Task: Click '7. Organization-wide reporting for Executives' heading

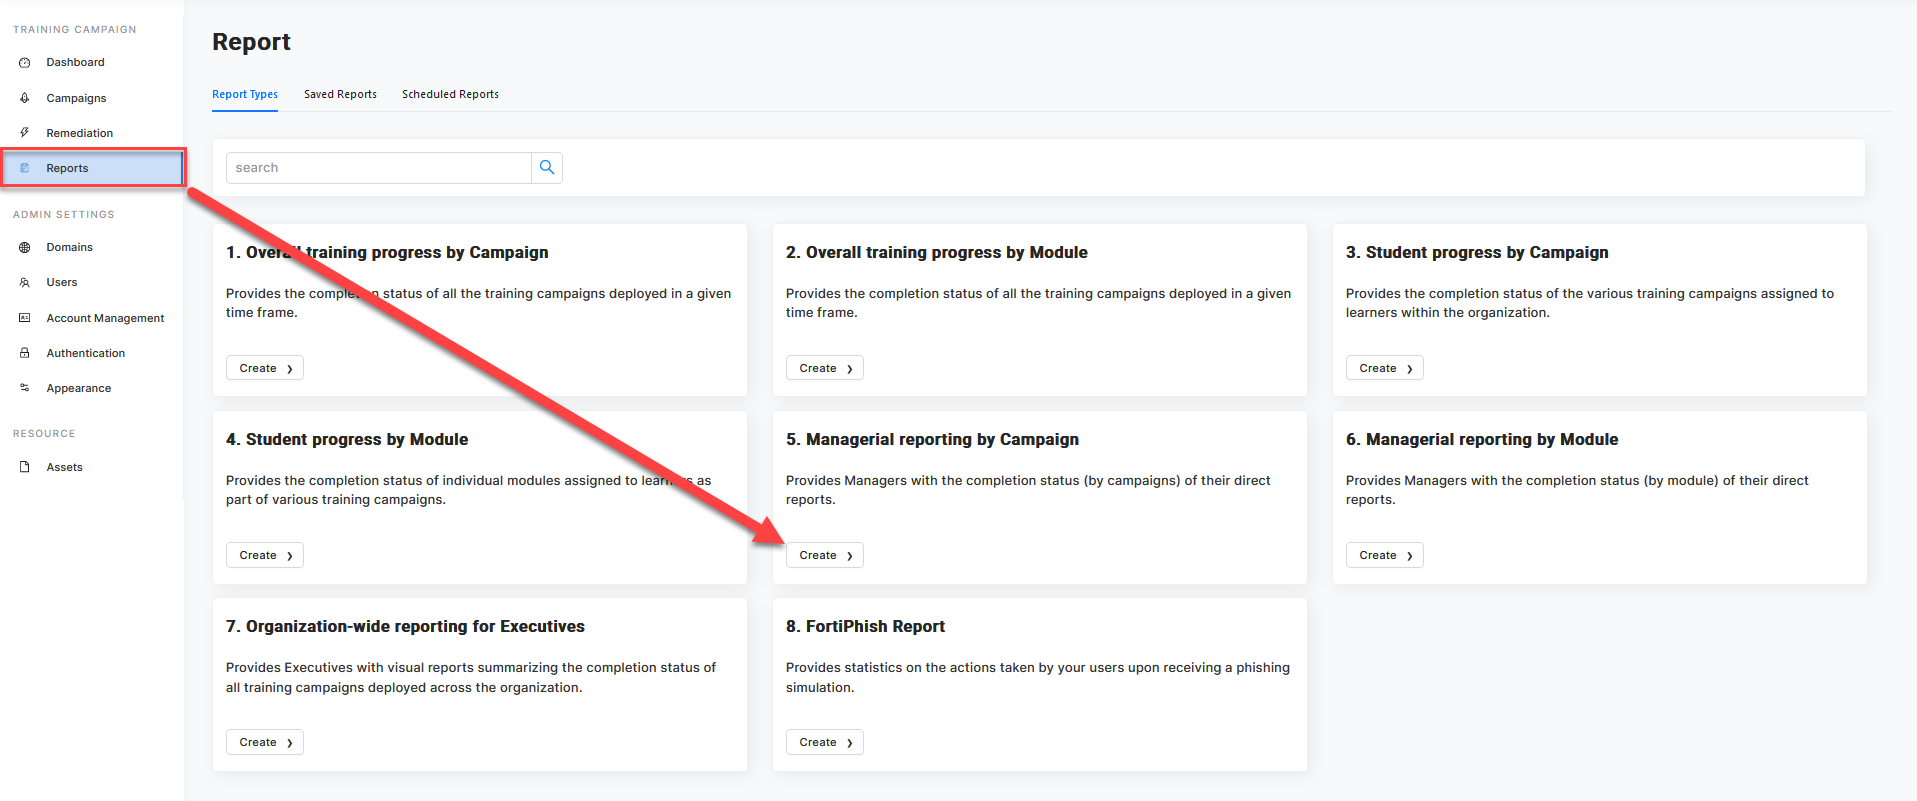Action: pyautogui.click(x=405, y=626)
